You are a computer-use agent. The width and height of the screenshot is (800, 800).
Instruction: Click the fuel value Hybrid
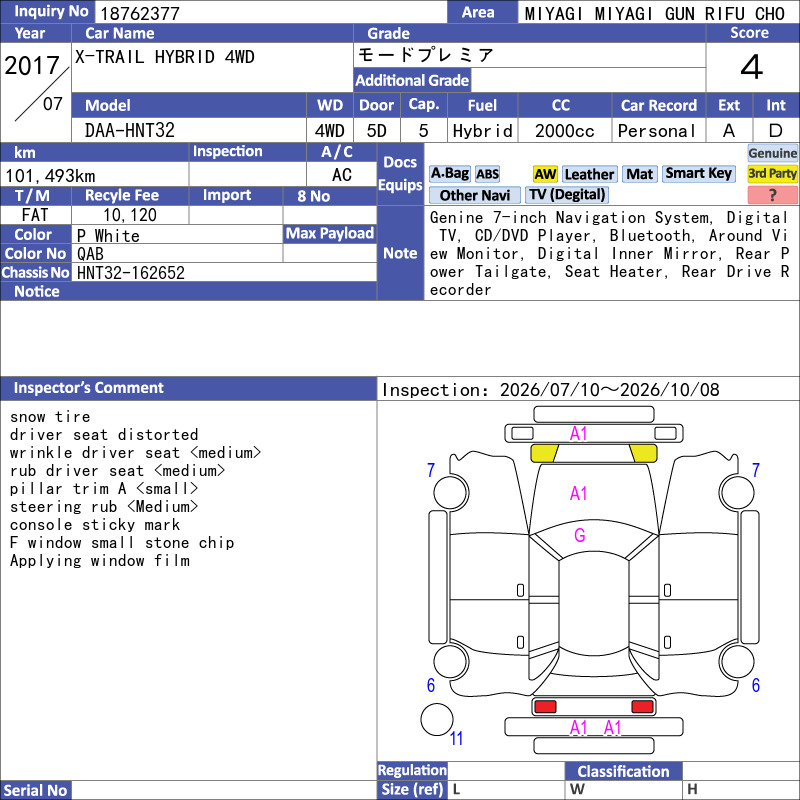[483, 131]
